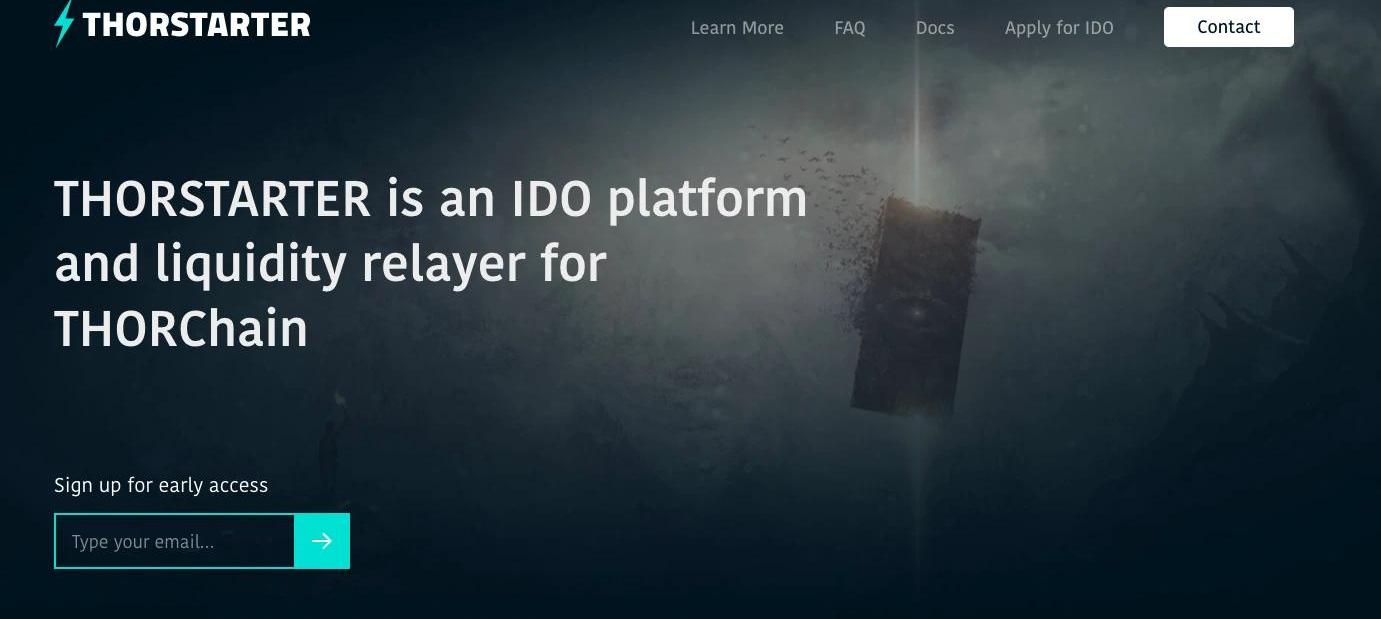Submit email with the teal arrow button
Image resolution: width=1381 pixels, height=619 pixels.
coord(322,541)
